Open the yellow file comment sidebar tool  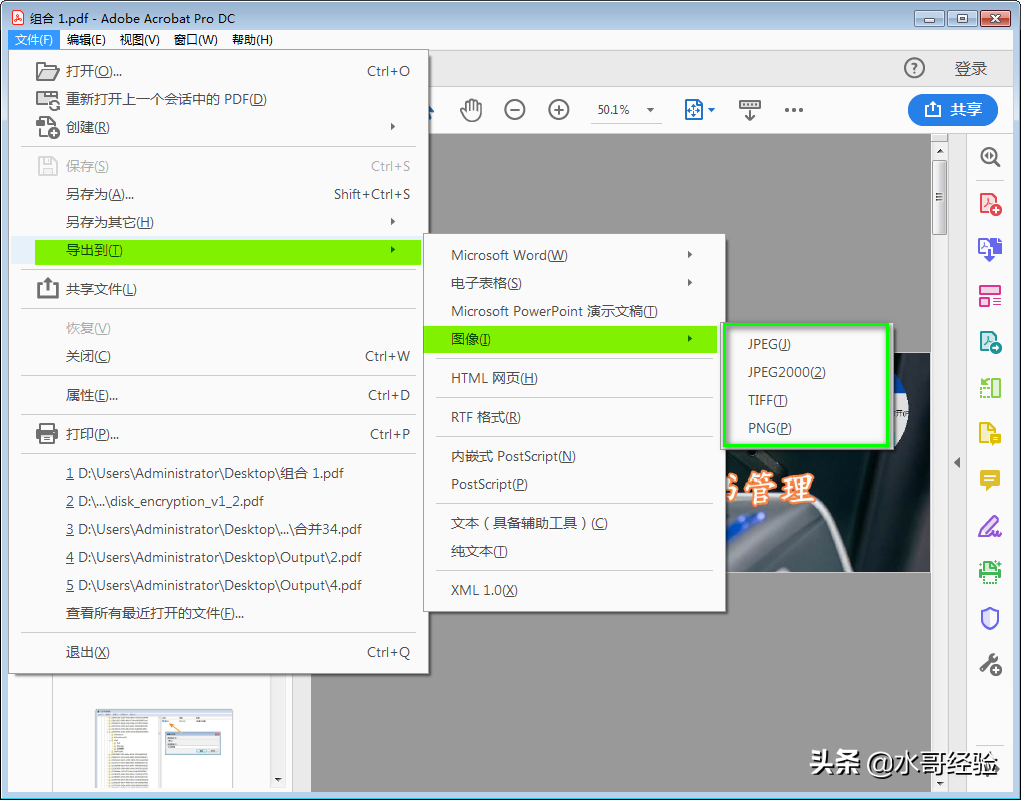click(990, 434)
